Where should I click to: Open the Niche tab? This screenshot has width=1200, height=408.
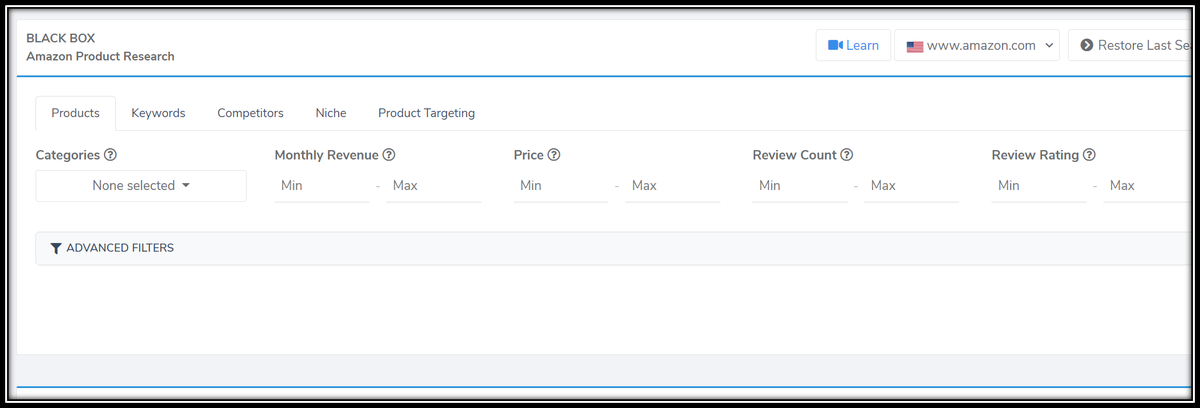331,113
